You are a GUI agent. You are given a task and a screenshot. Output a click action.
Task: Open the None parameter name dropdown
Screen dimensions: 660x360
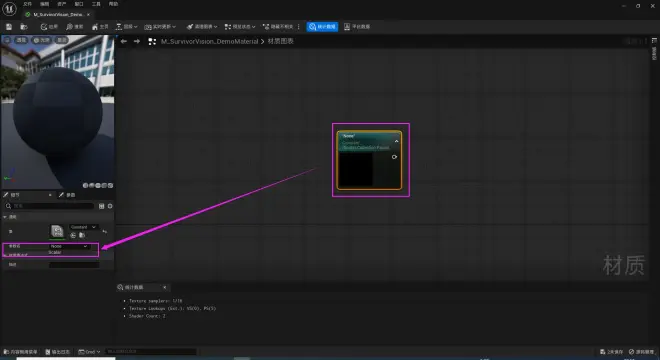[x=69, y=246]
